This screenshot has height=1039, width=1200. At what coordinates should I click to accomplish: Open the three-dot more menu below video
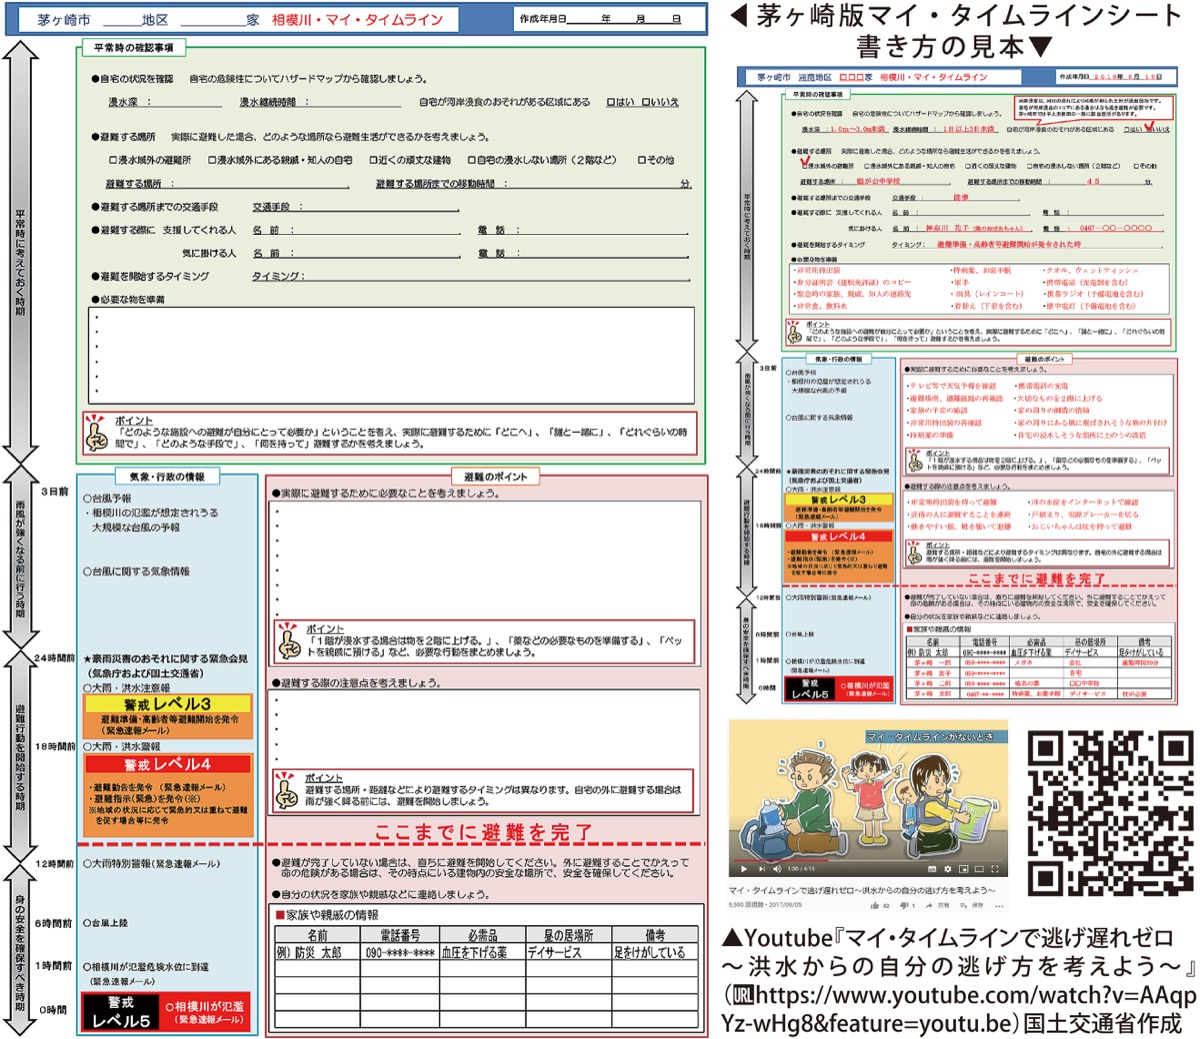point(1001,905)
